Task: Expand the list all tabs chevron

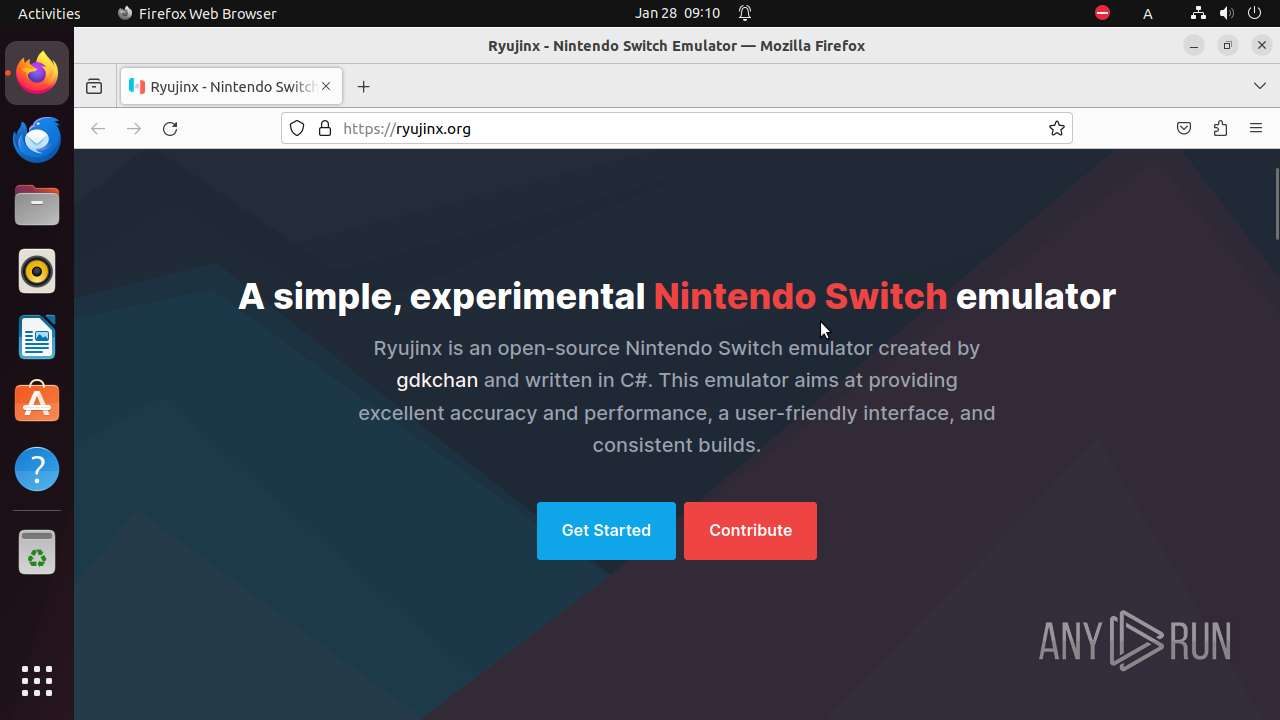Action: [1260, 87]
